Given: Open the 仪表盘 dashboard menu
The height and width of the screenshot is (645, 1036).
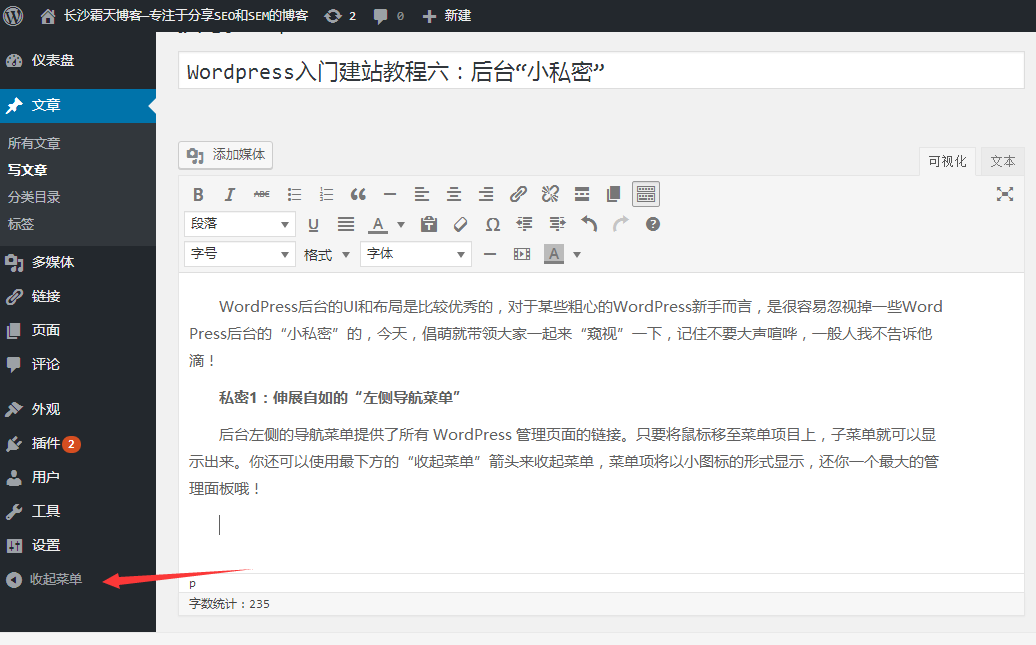Looking at the screenshot, I should [78, 60].
